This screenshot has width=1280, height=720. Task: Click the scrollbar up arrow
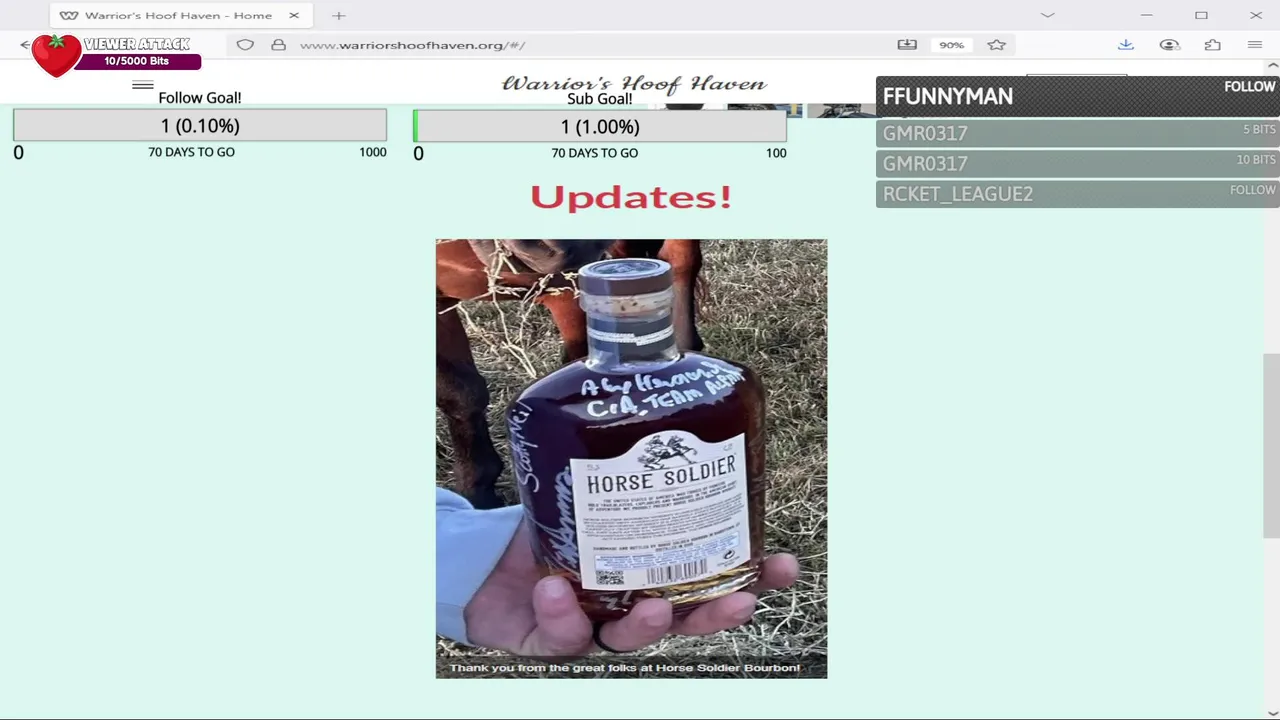pos(1271,66)
